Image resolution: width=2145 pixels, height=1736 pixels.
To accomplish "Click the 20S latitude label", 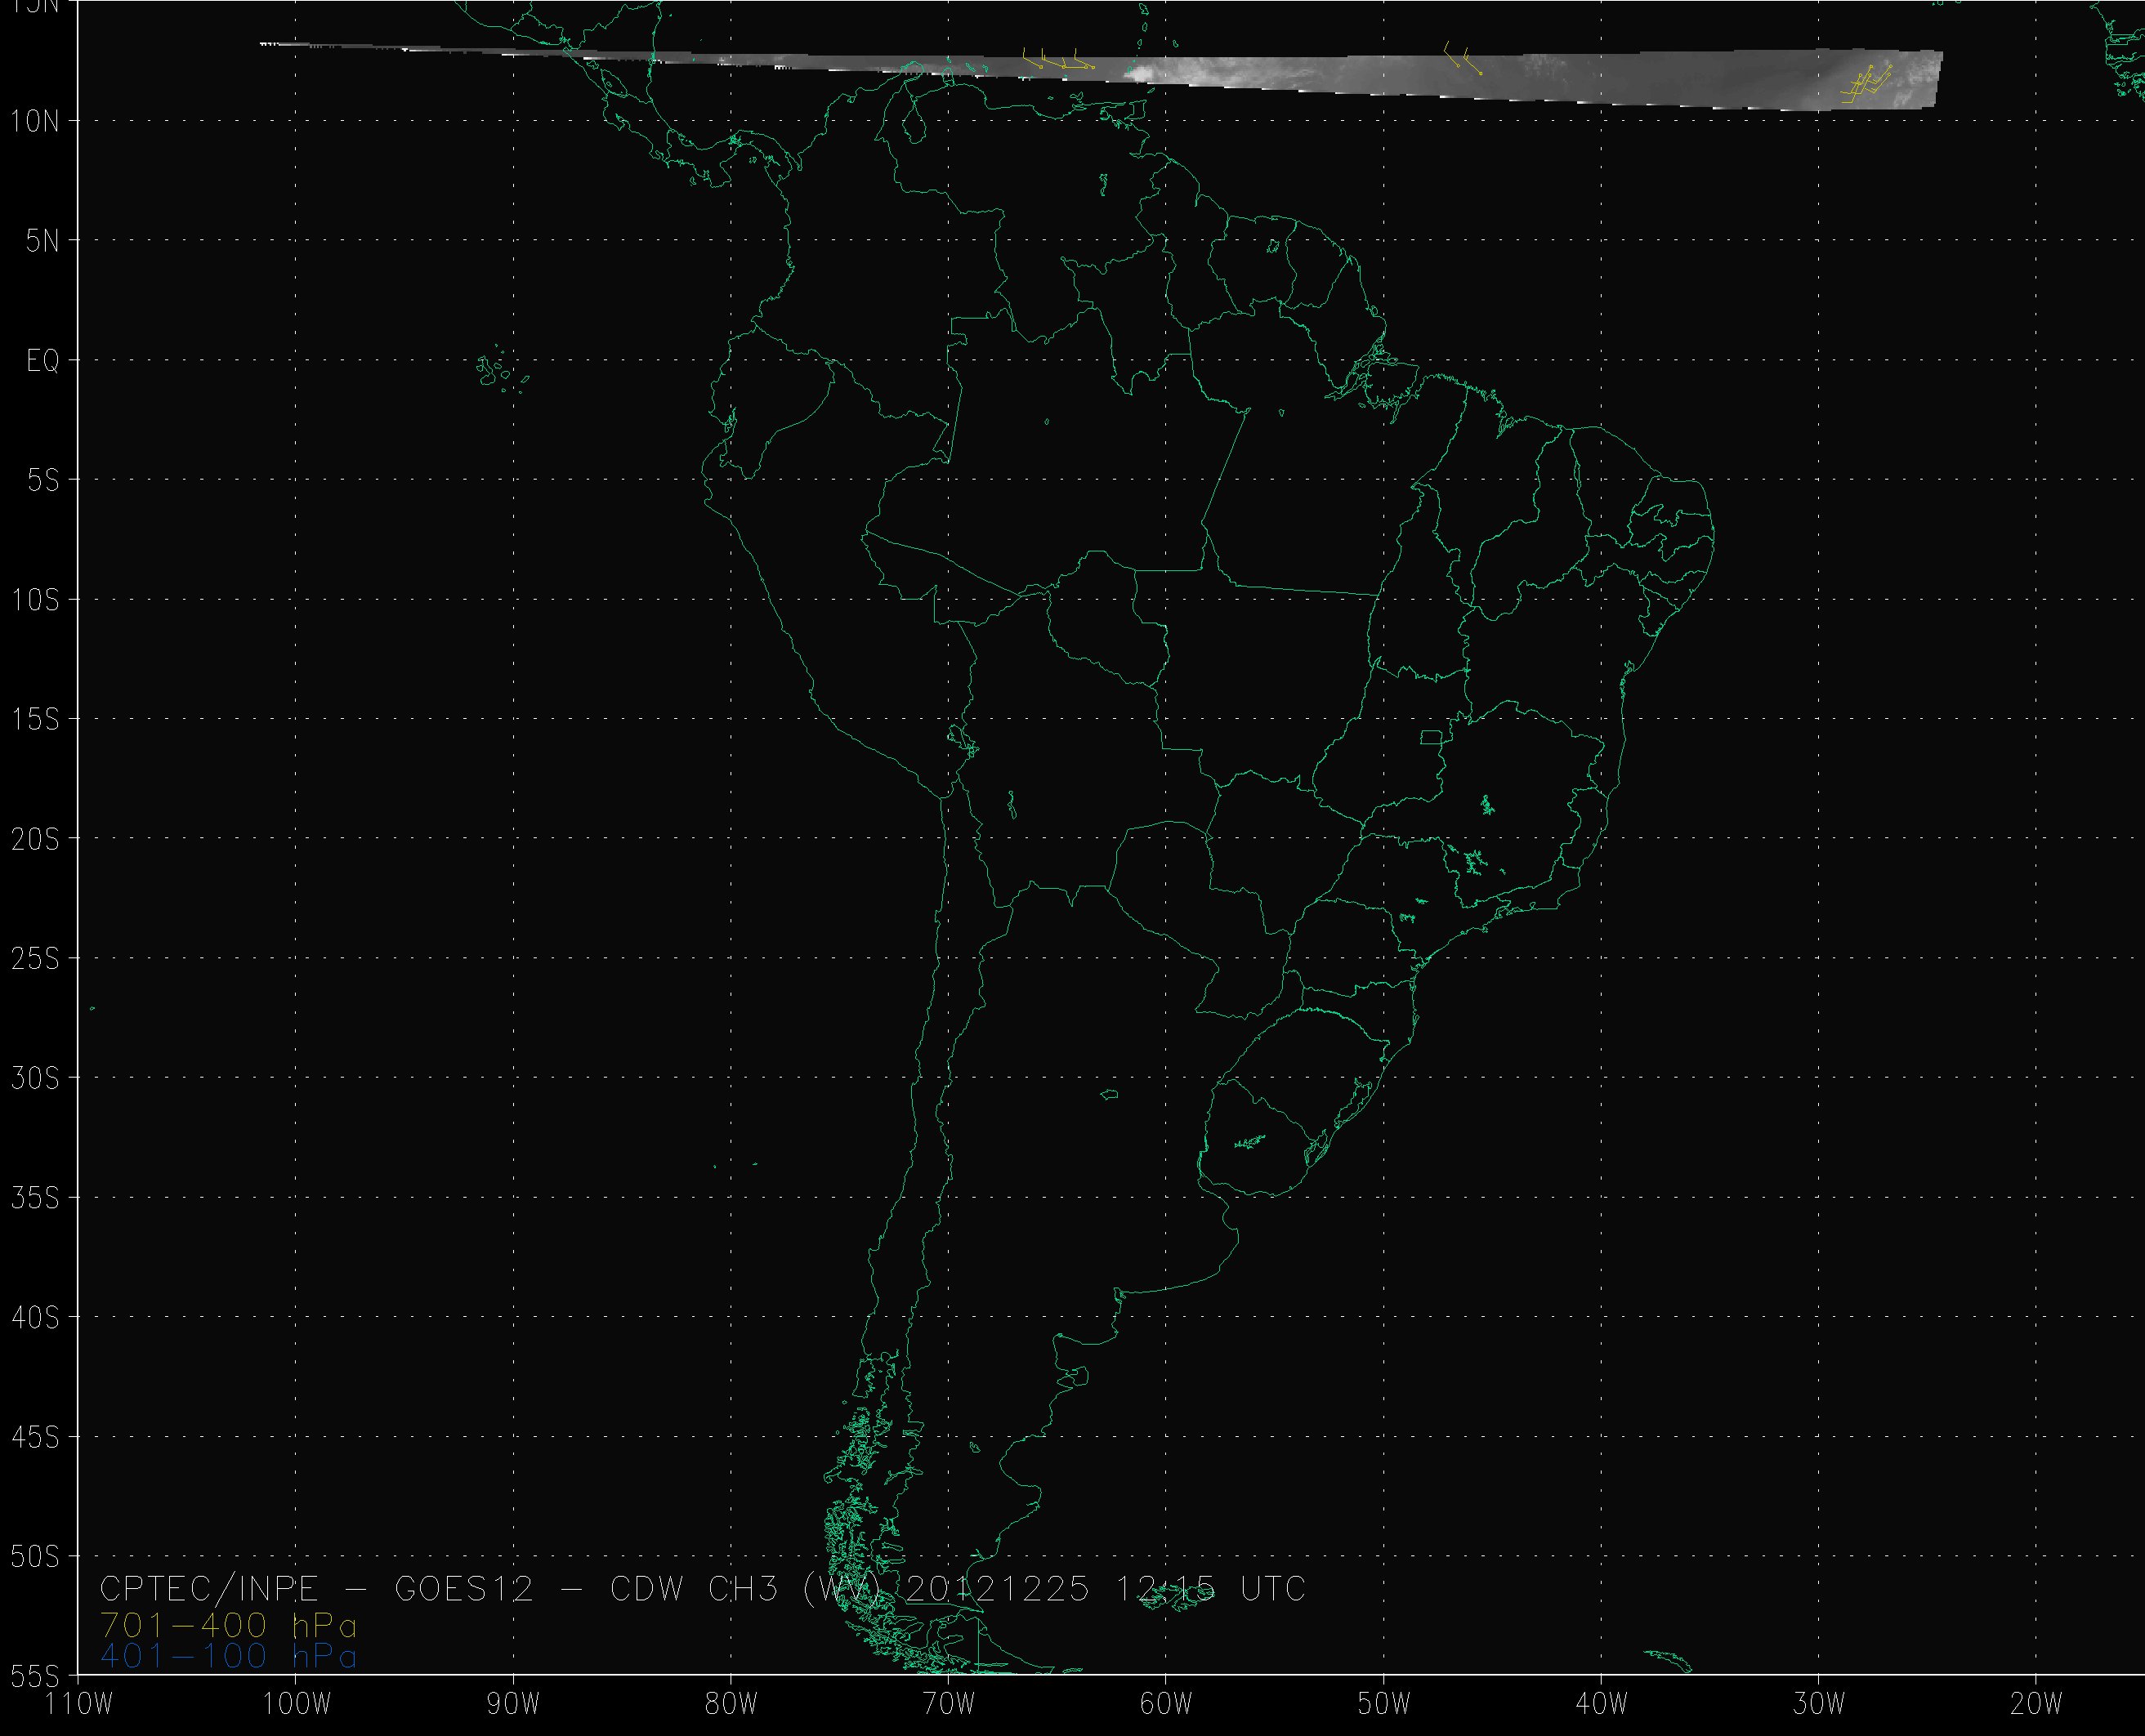I will click(x=35, y=839).
